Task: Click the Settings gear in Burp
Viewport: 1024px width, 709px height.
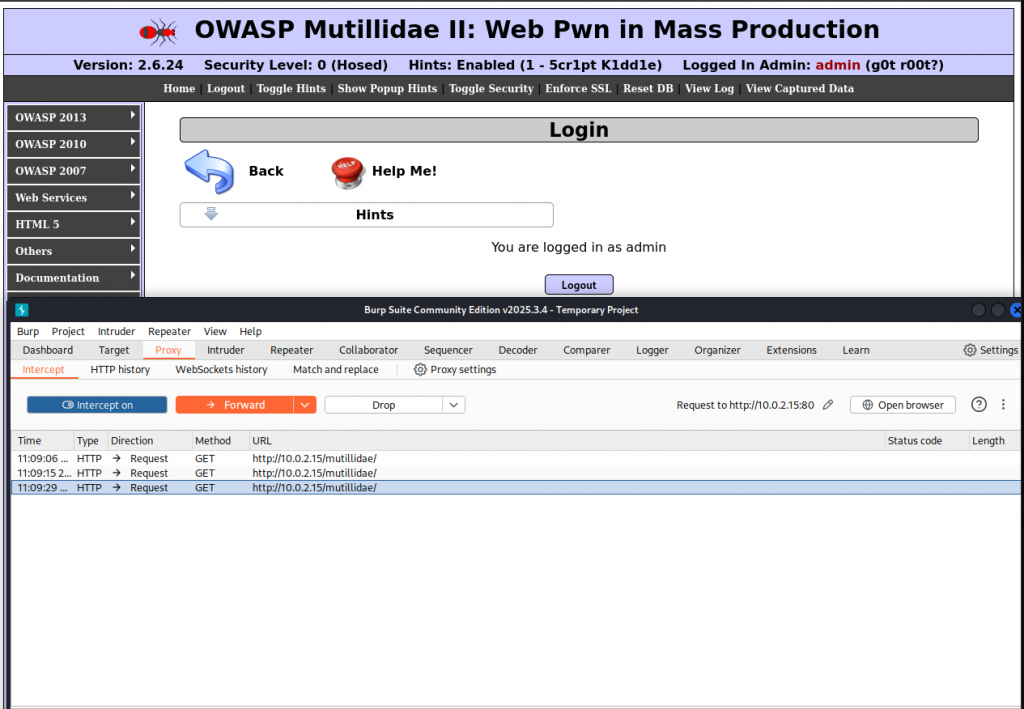Action: 991,350
